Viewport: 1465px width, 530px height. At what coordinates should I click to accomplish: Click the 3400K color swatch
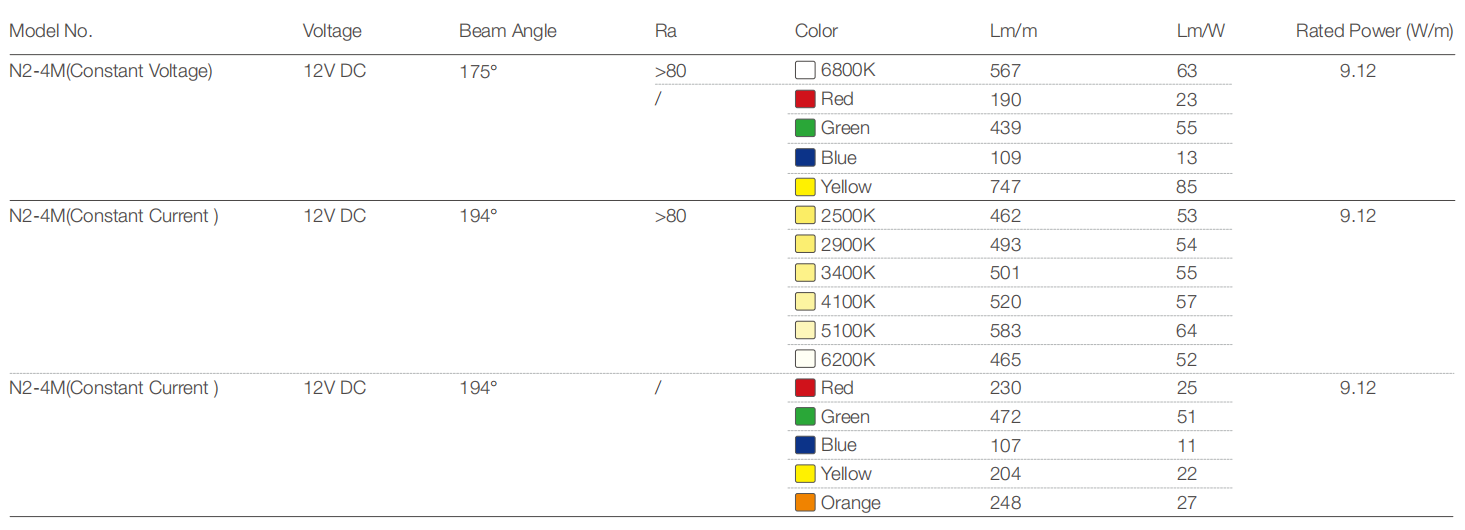tap(805, 273)
